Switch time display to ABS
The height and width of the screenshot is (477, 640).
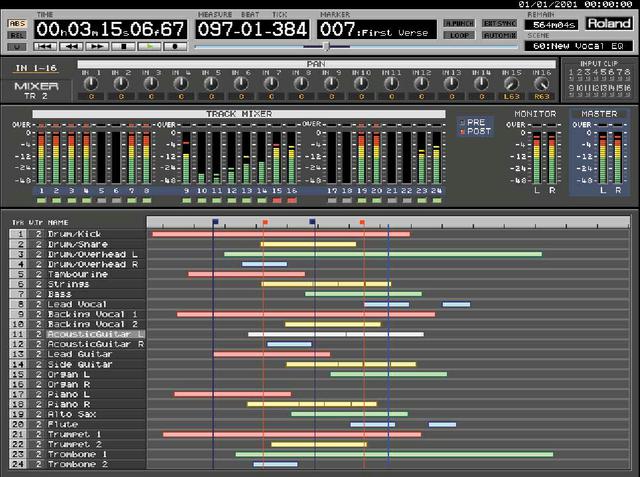coord(17,22)
